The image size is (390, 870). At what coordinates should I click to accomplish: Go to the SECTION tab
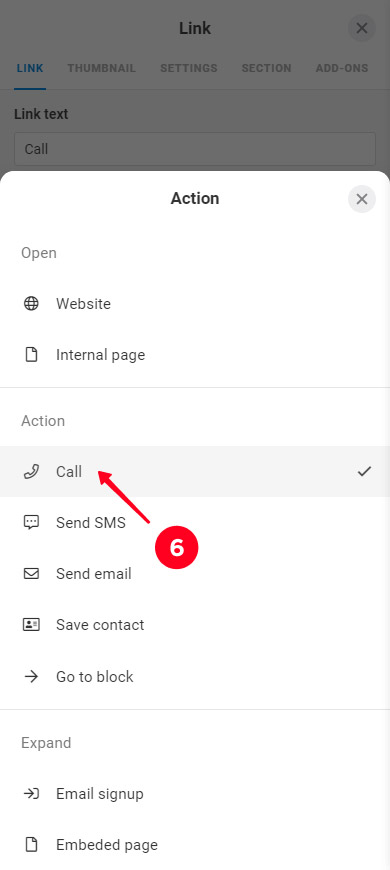point(266,68)
